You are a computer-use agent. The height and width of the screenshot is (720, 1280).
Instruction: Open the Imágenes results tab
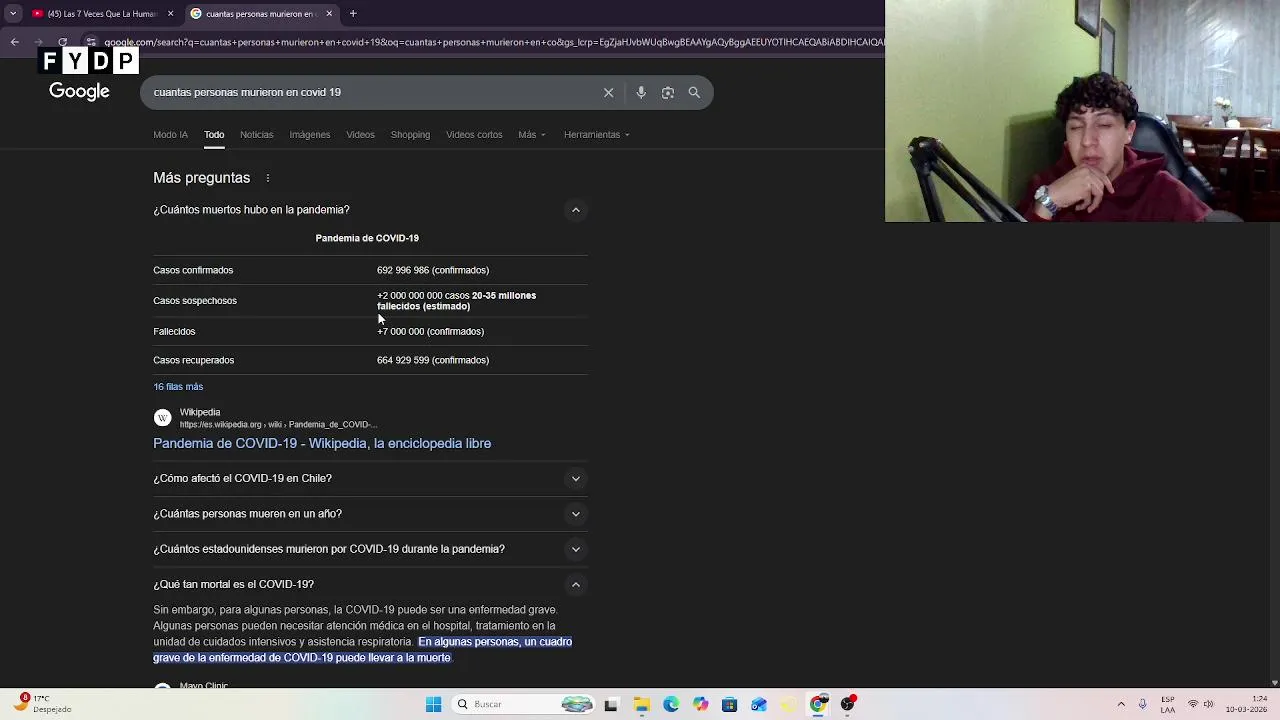click(x=309, y=134)
